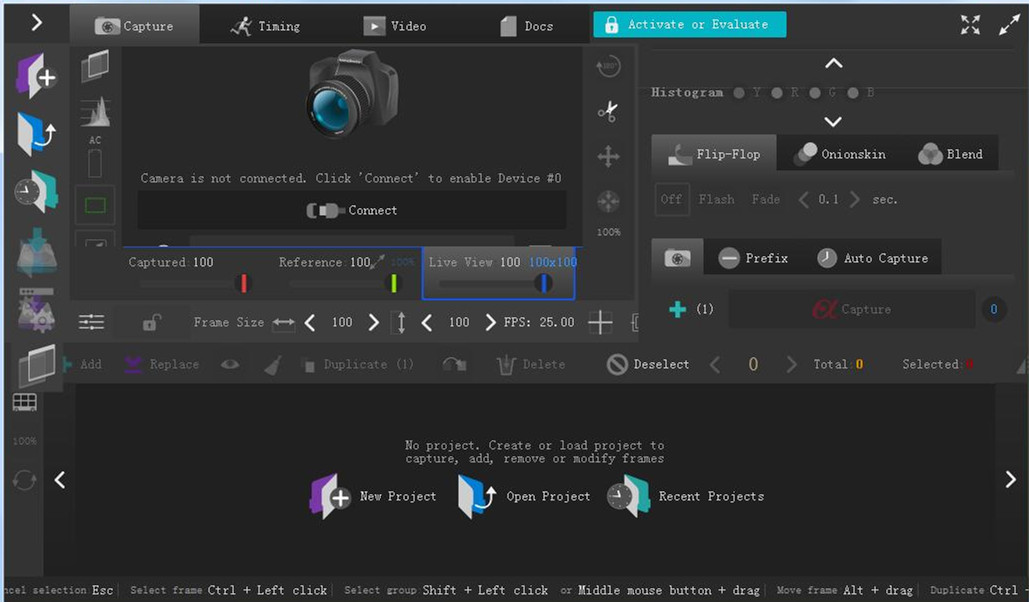The width and height of the screenshot is (1029, 602).
Task: Select the move arrows tool icon
Action: pos(608,156)
